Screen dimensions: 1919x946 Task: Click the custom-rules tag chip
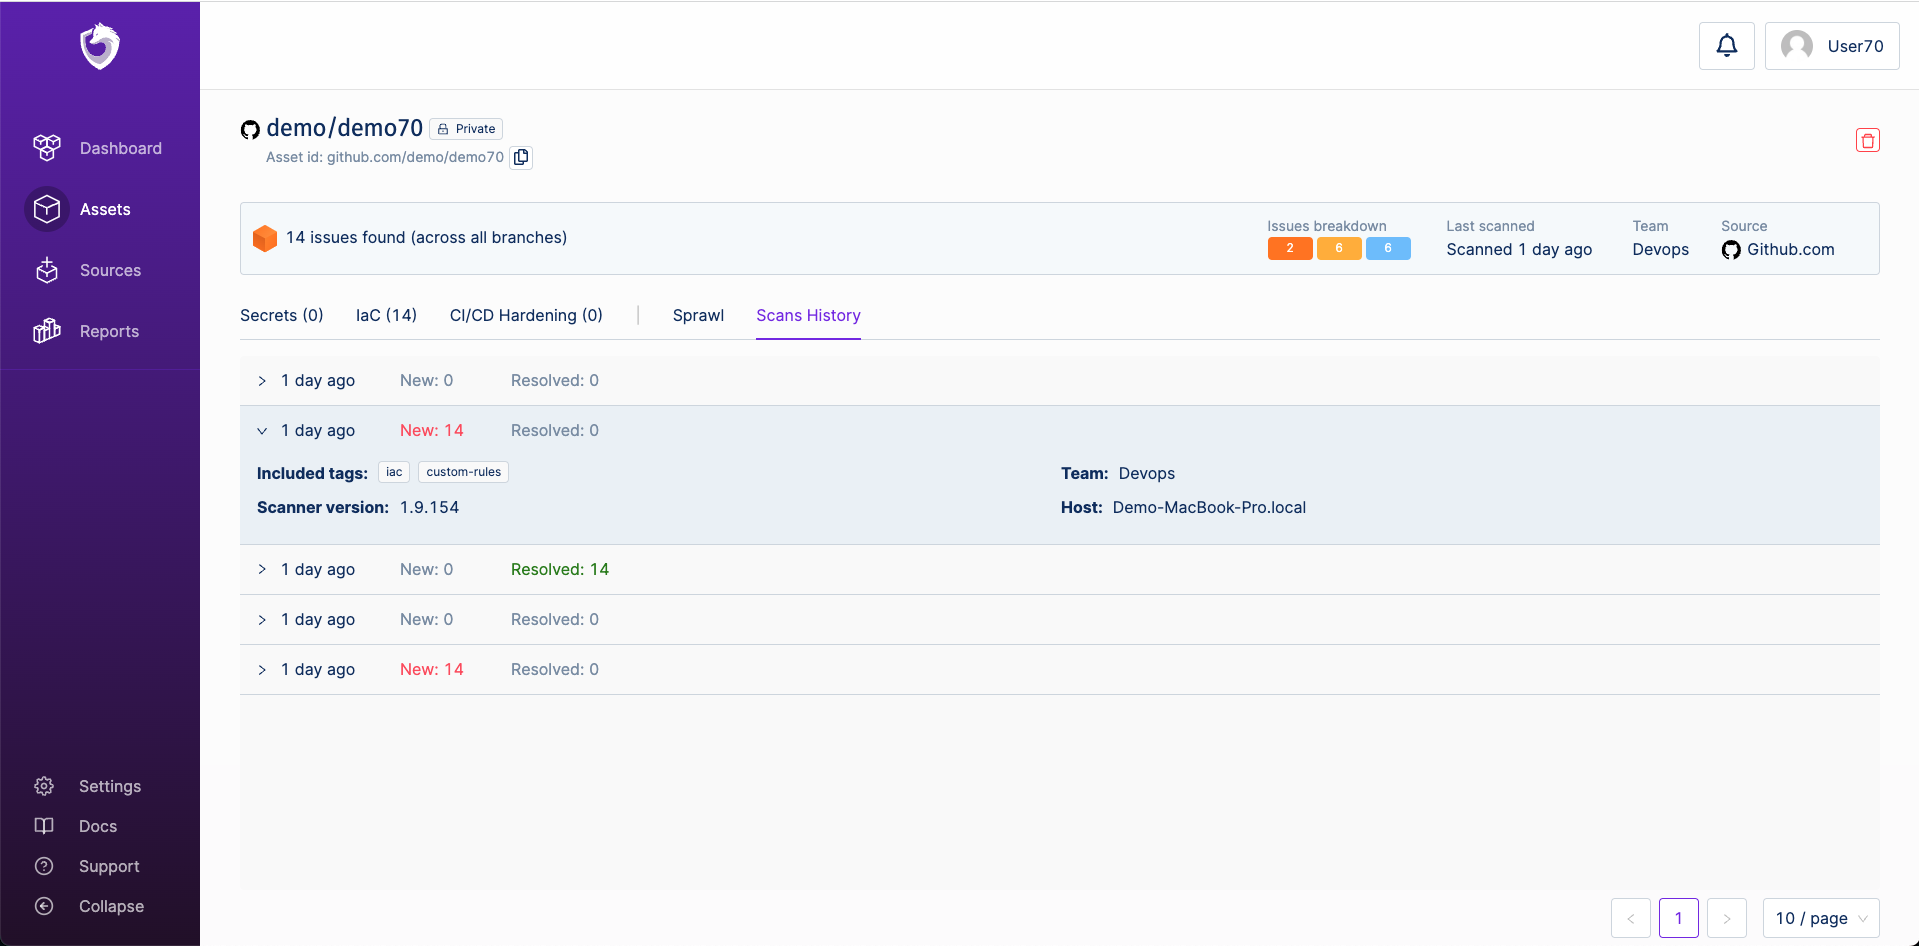coord(463,472)
